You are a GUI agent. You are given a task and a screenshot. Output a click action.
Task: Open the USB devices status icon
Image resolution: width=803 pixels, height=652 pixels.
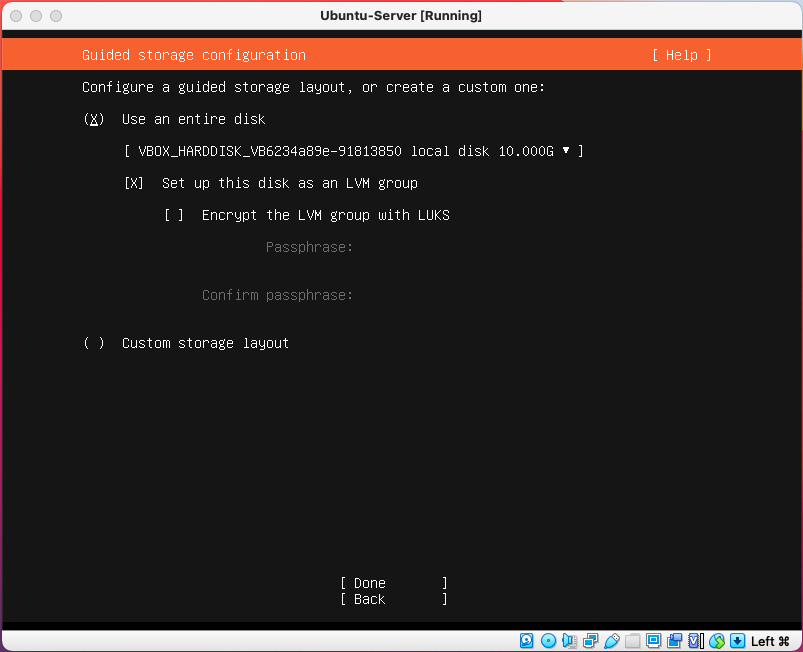tap(611, 641)
